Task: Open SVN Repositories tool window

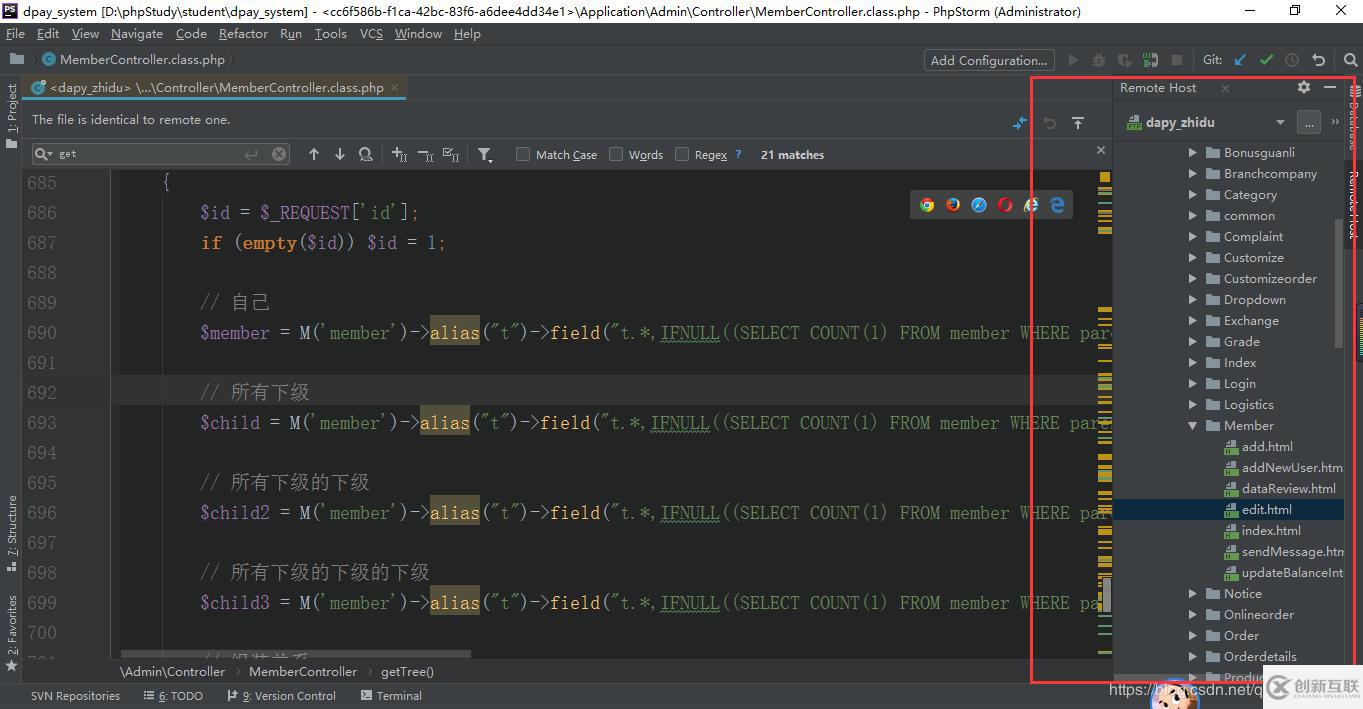Action: pos(75,696)
